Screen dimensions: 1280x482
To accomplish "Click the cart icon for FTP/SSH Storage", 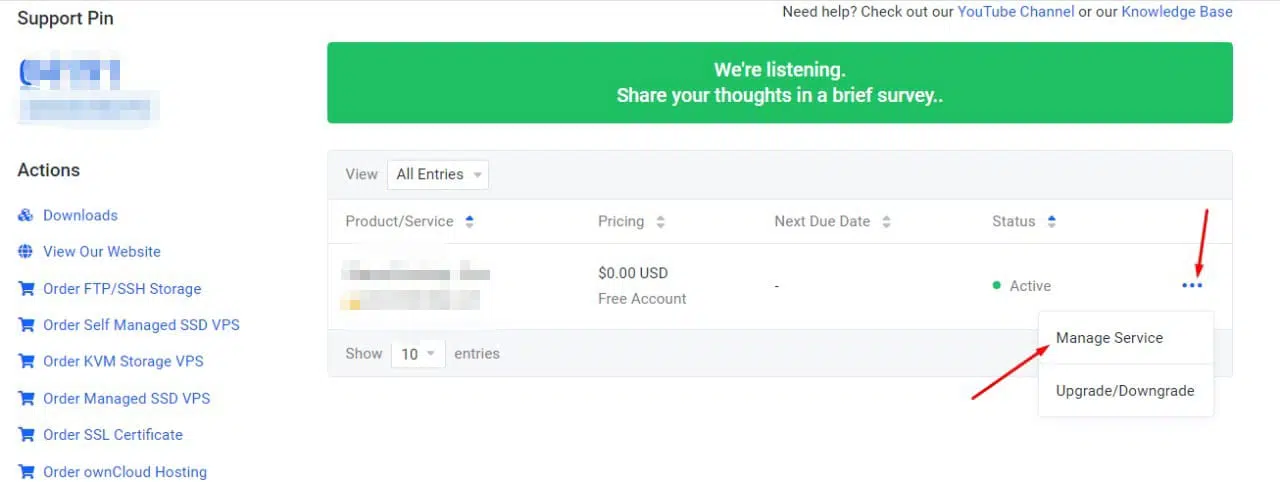I will point(26,289).
